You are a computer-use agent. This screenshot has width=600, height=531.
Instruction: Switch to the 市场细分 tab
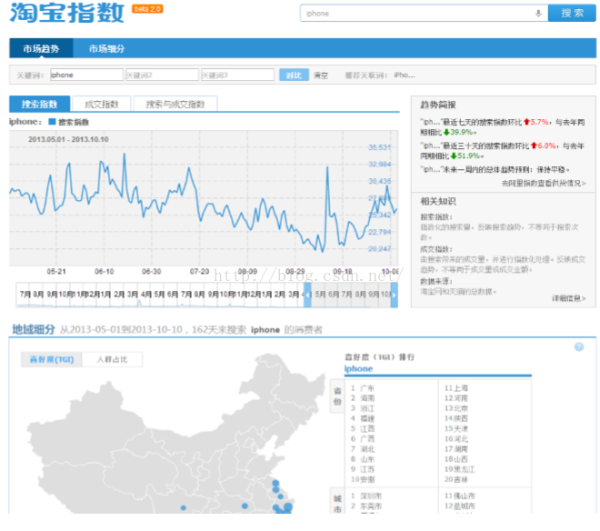coord(105,49)
